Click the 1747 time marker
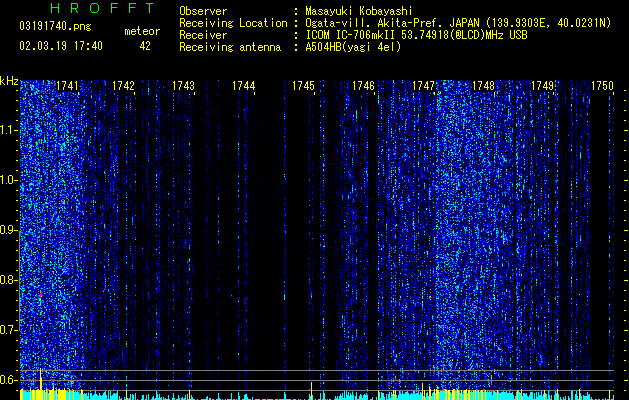The width and height of the screenshot is (629, 400). (423, 85)
